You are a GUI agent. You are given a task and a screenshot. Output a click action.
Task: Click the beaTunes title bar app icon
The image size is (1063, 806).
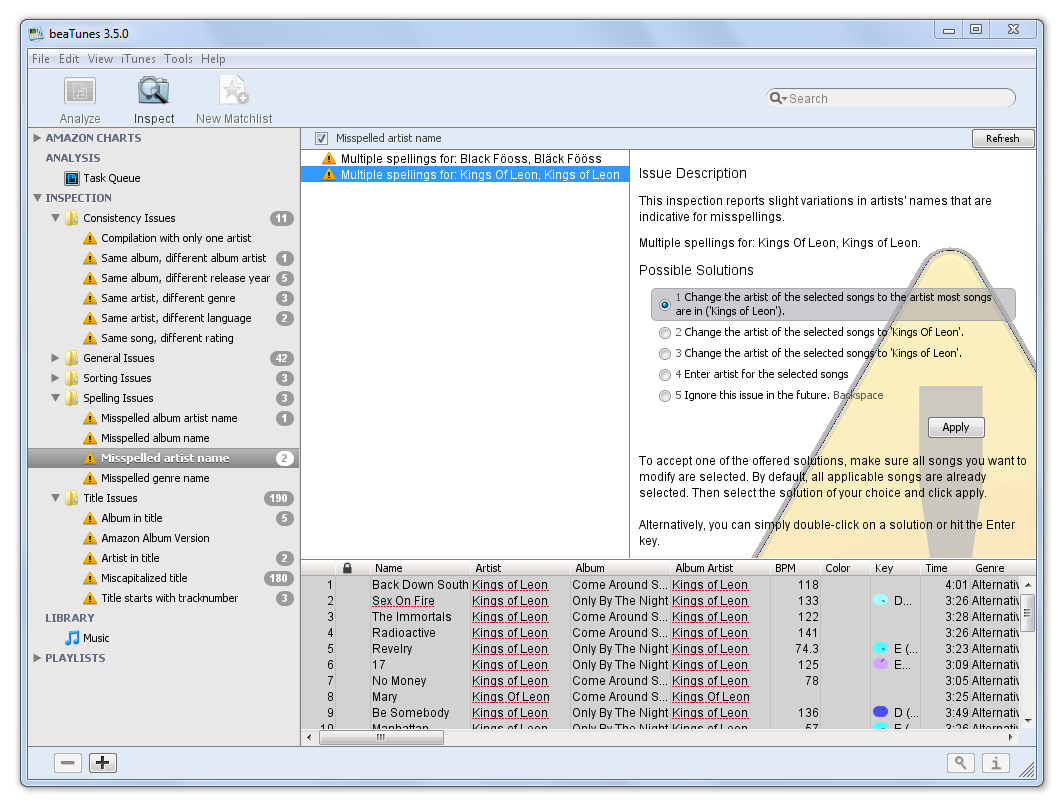[37, 33]
